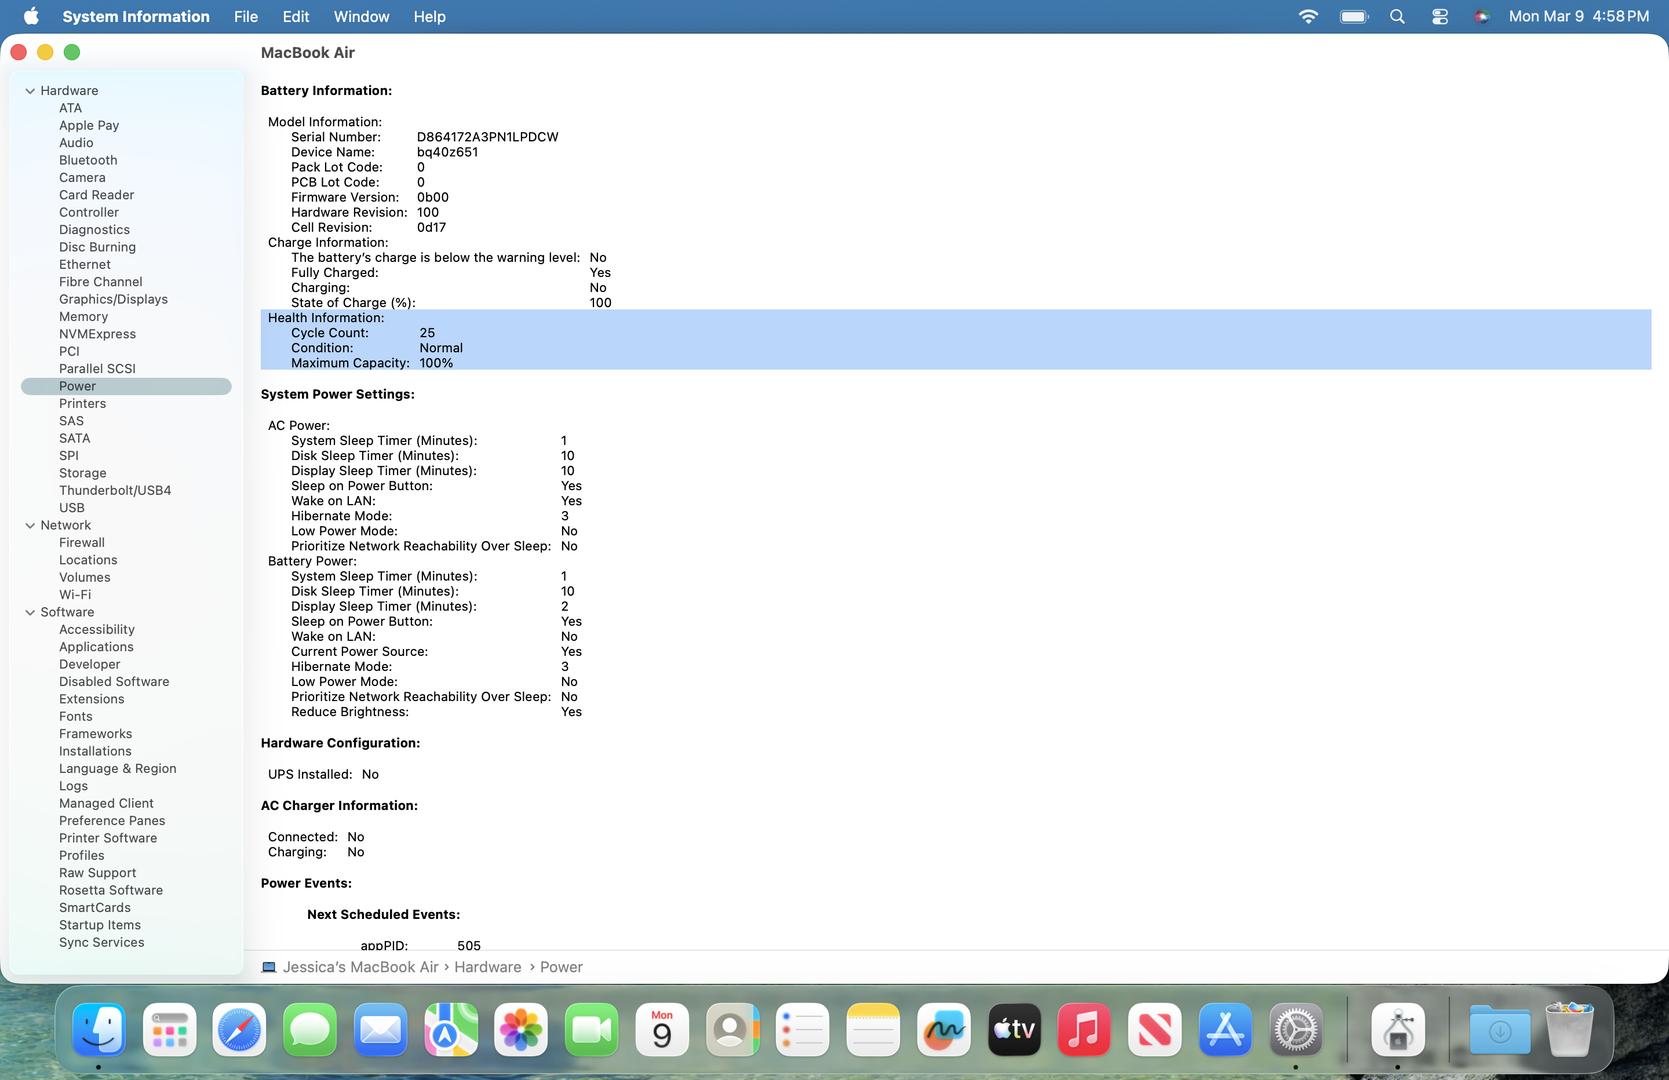Open the Help menu
Image resolution: width=1669 pixels, height=1080 pixels.
tap(430, 16)
